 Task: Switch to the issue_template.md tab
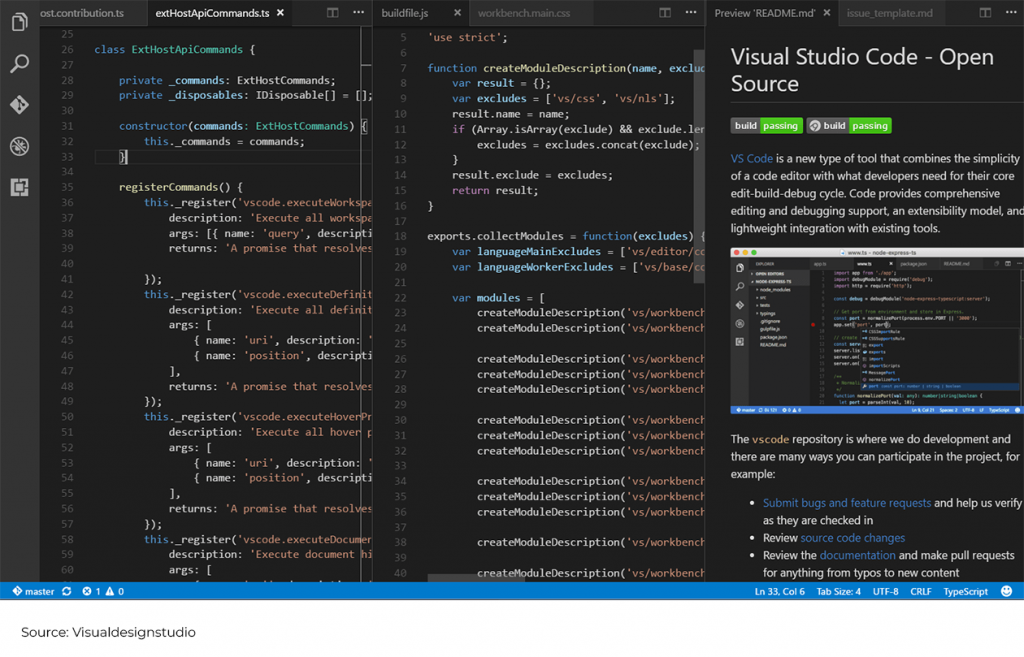[x=889, y=13]
